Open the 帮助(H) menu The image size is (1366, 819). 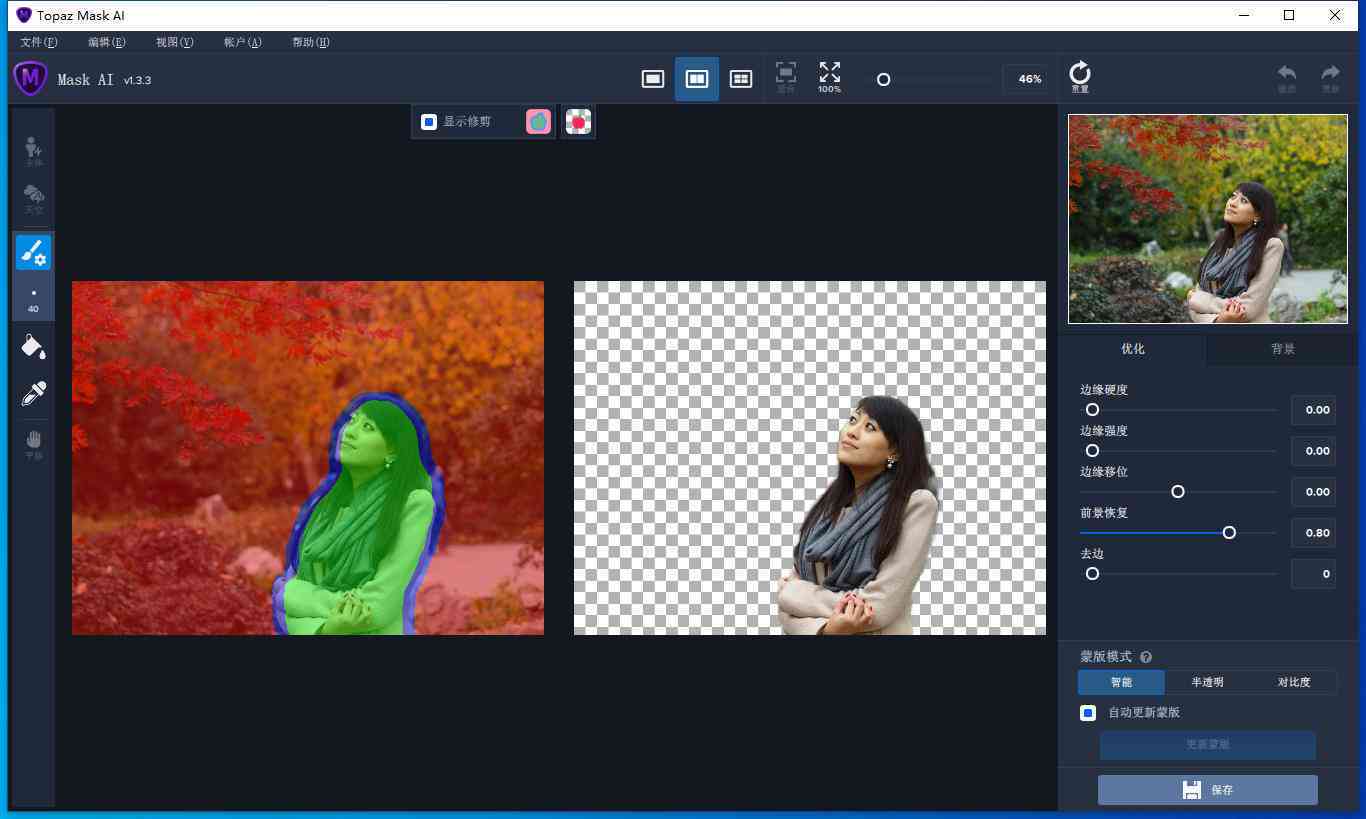click(311, 42)
